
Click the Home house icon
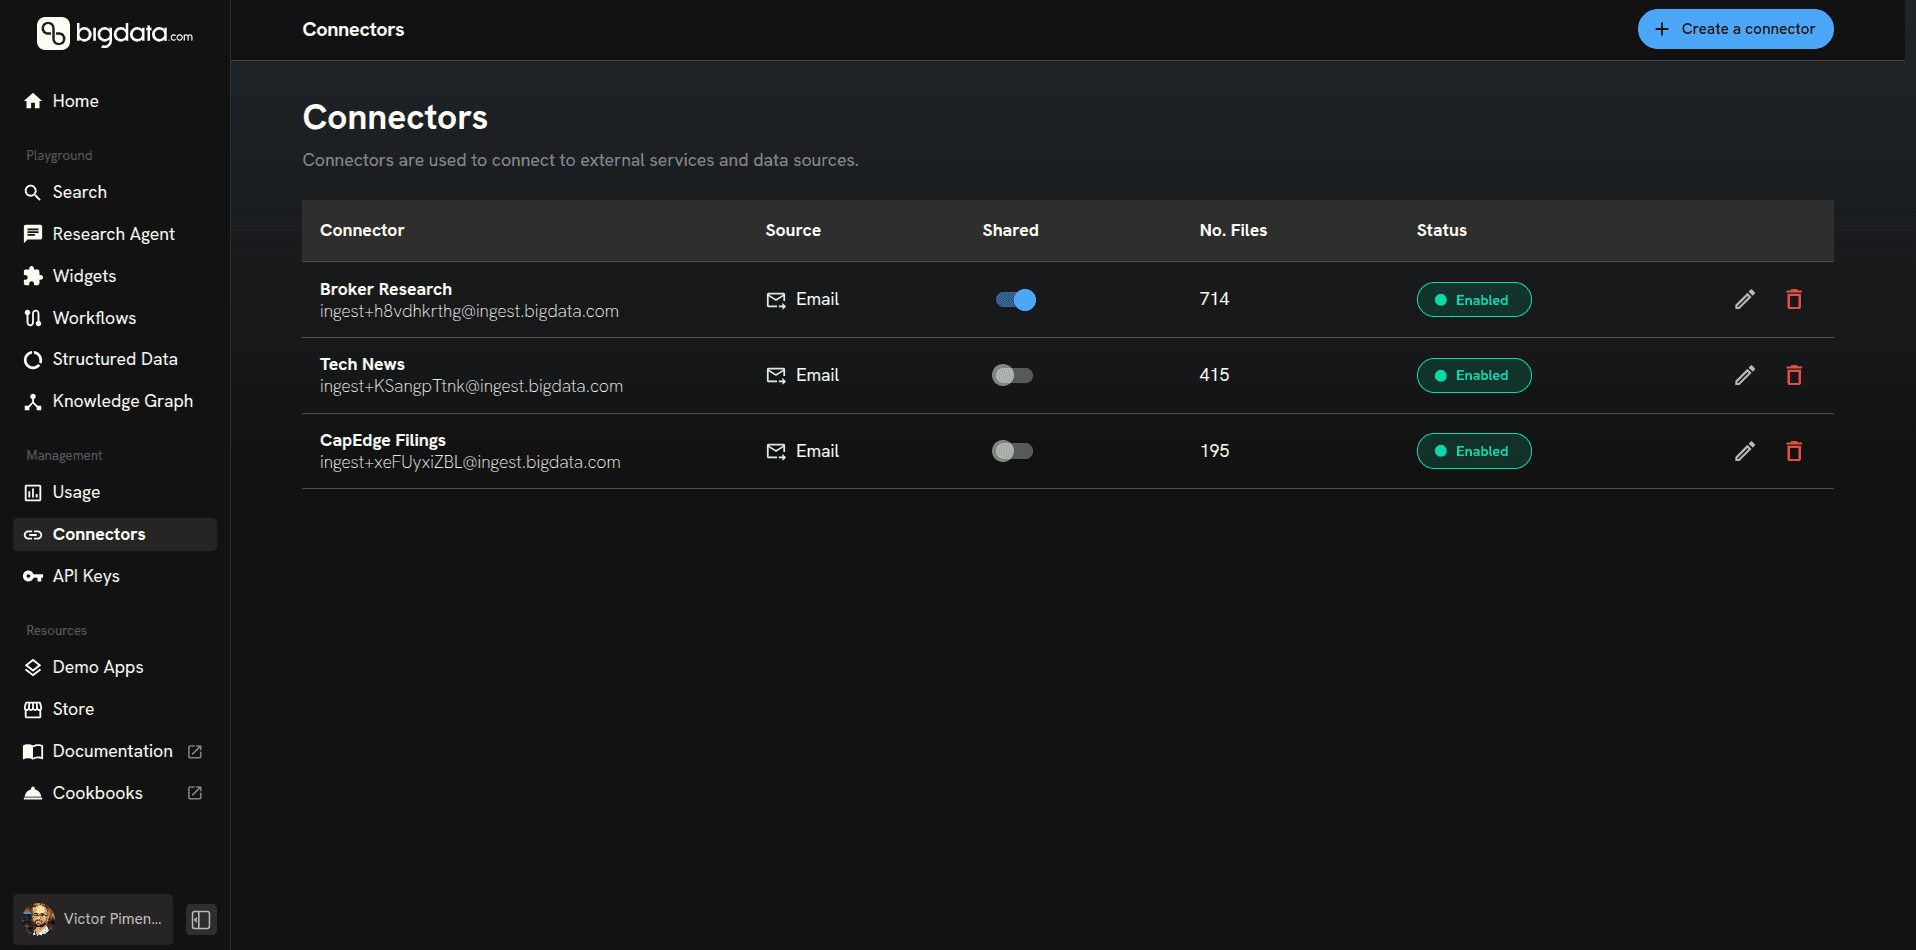[33, 101]
